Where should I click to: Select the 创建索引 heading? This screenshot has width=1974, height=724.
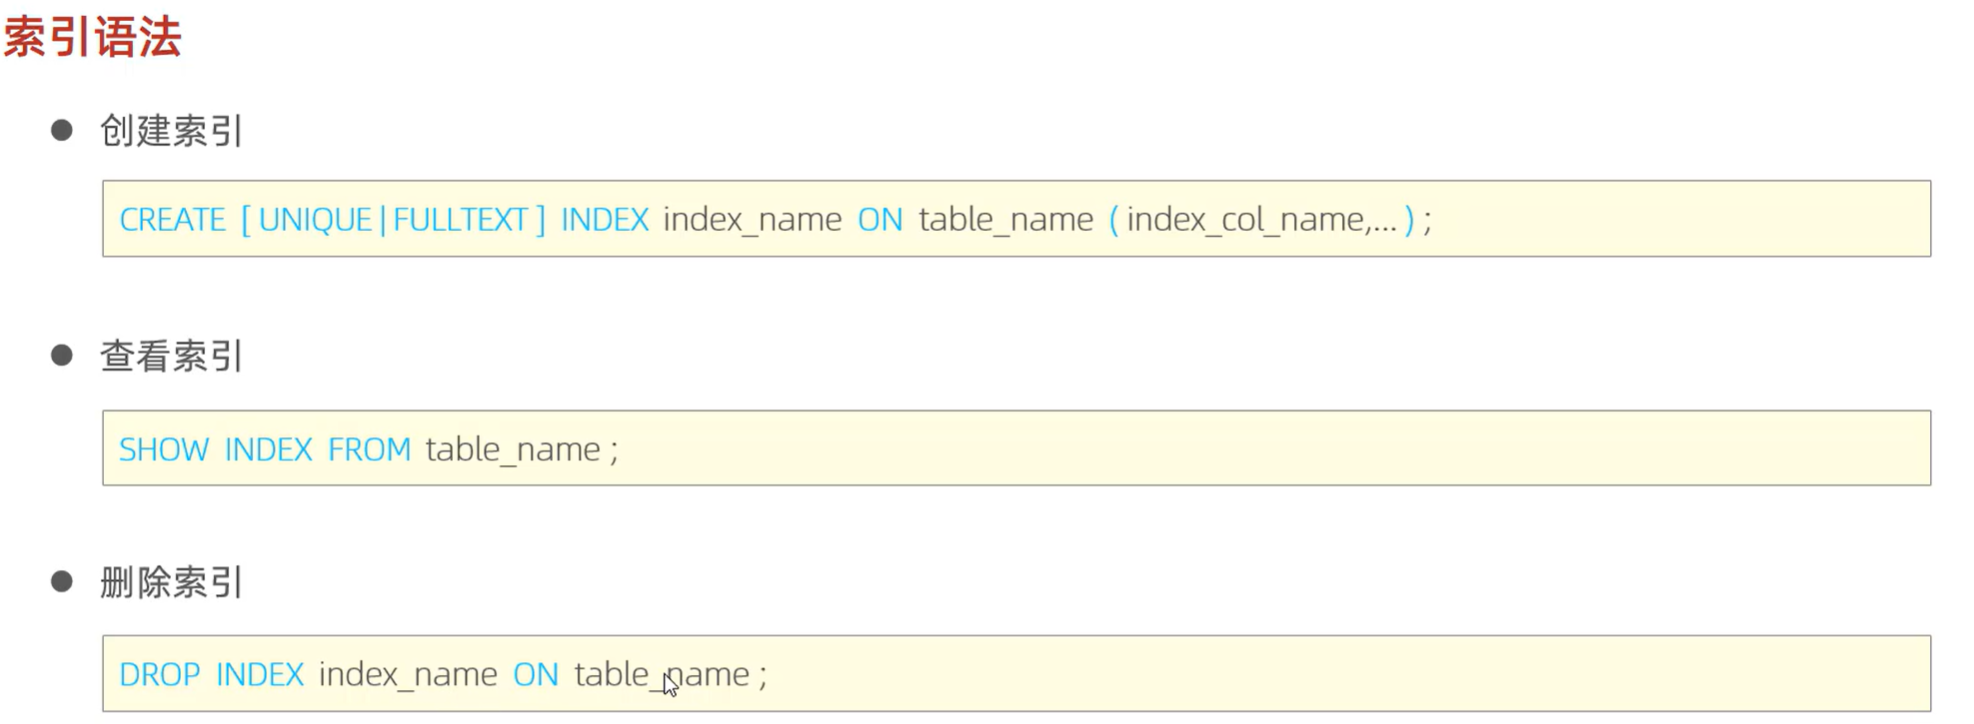coord(171,131)
